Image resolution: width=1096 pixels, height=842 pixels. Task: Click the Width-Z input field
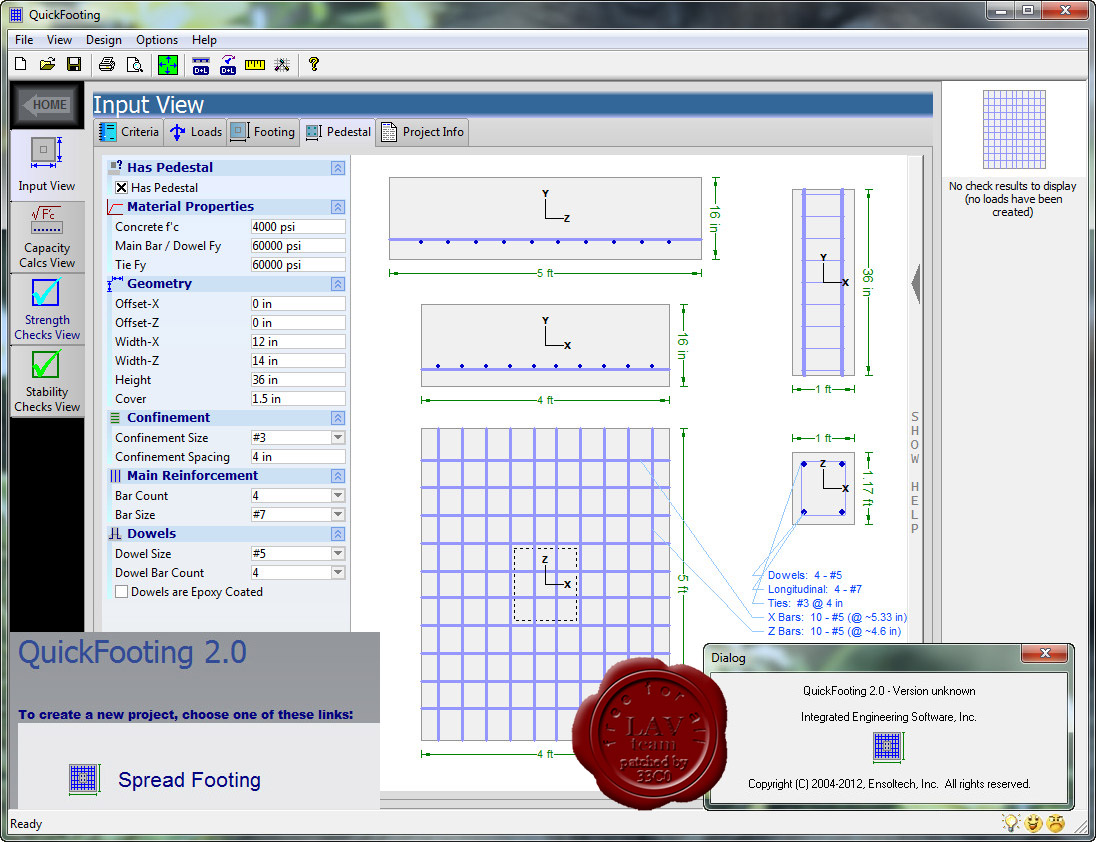click(298, 361)
